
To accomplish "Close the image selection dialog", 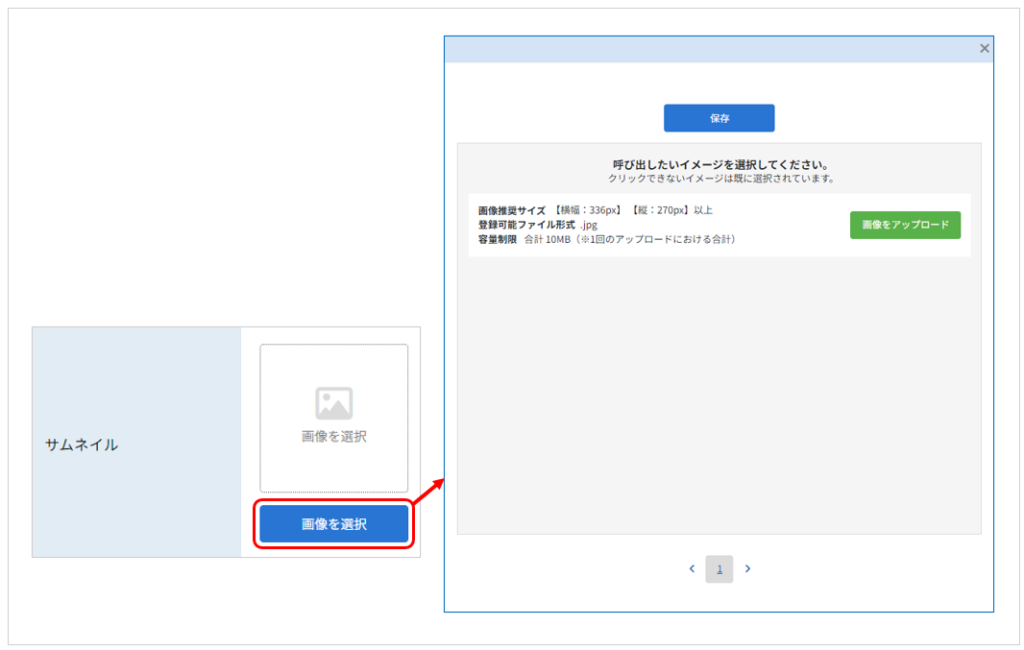I will click(x=984, y=48).
